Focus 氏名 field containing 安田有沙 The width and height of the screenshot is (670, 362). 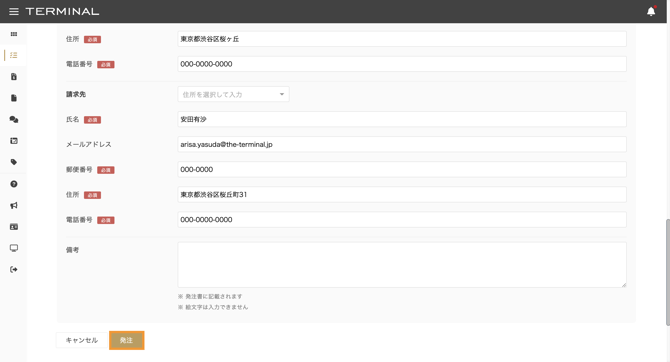(x=402, y=119)
